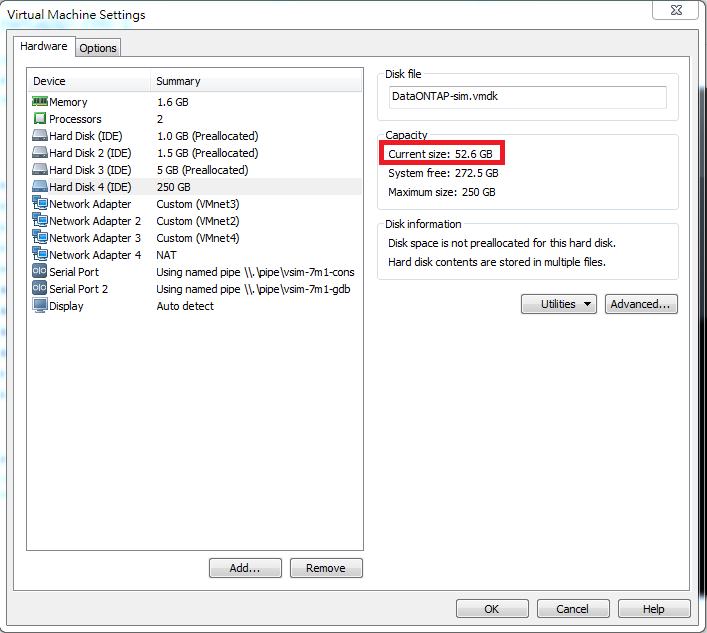
Task: Click the Disk file path field
Action: [528, 97]
